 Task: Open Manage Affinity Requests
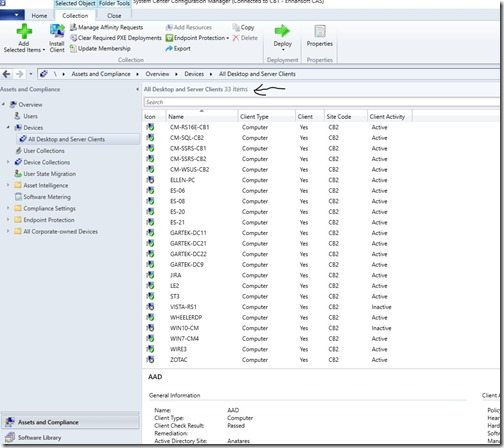tap(106, 27)
